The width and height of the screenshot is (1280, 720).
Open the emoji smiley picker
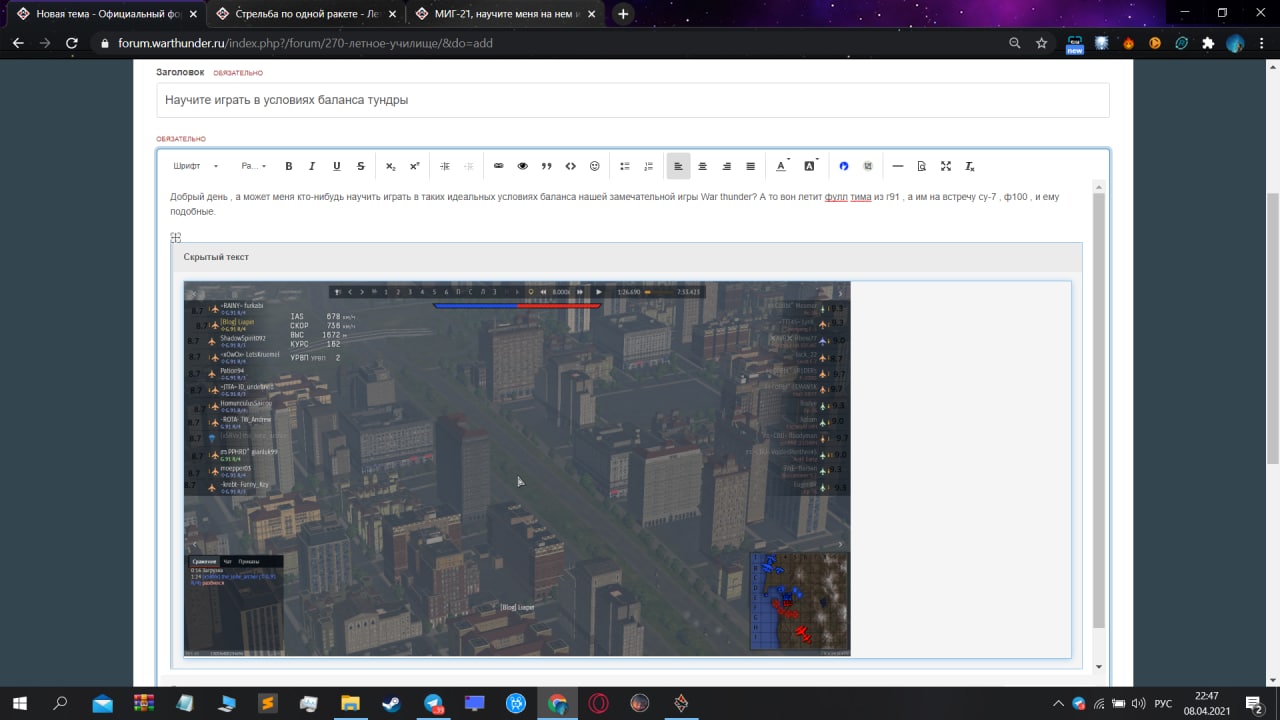coord(595,166)
